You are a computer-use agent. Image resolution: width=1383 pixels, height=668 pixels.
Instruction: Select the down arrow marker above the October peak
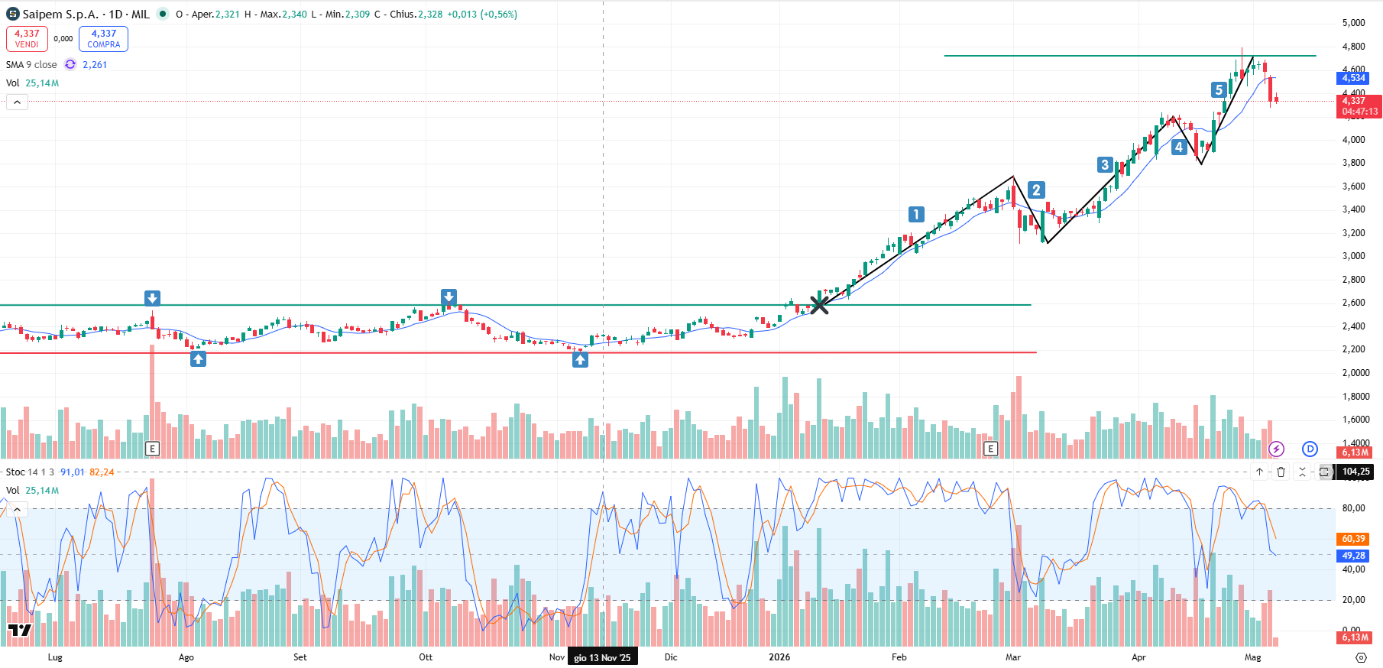click(x=449, y=296)
